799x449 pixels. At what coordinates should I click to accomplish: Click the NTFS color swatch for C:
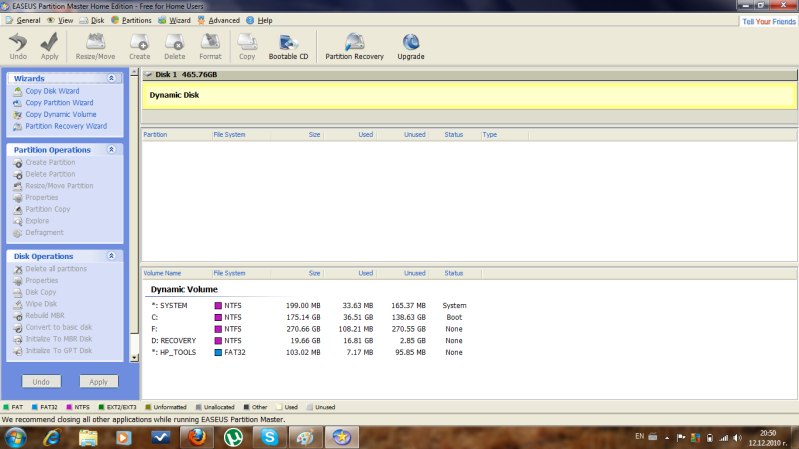click(218, 317)
